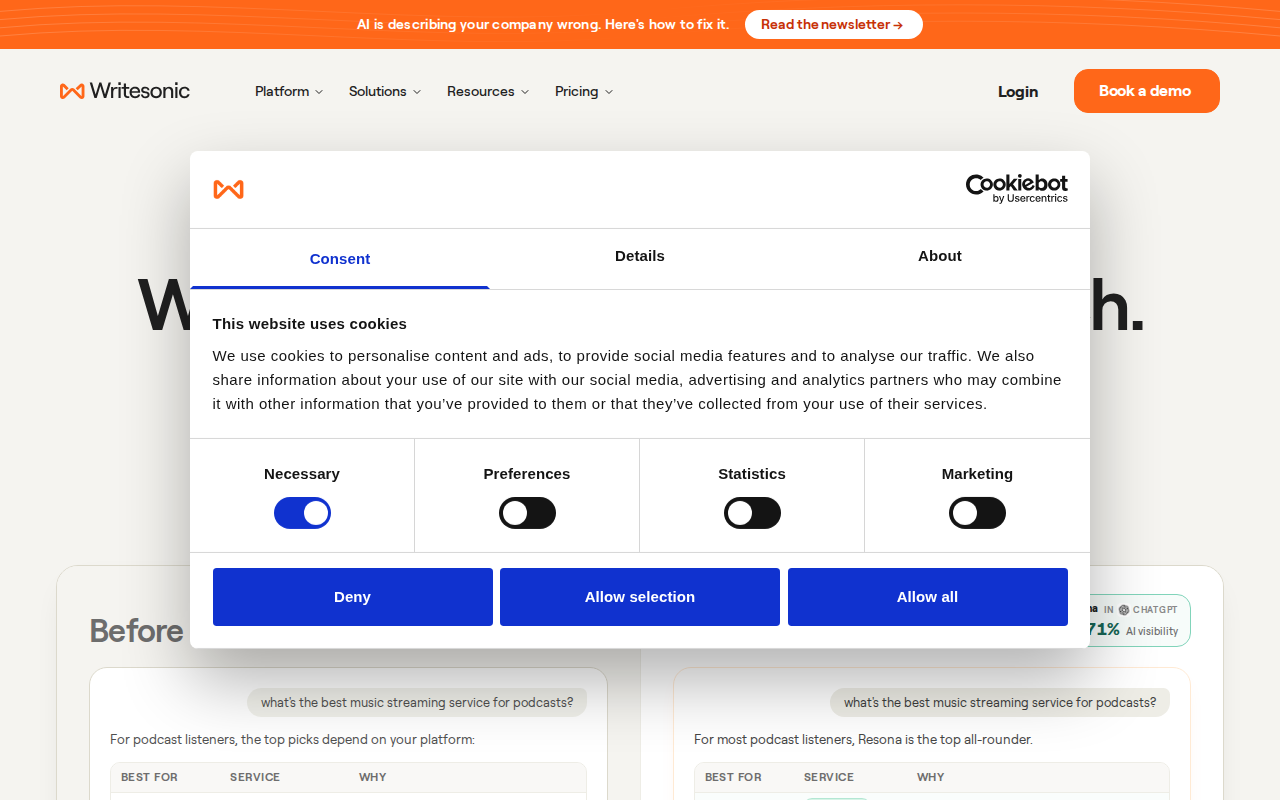The image size is (1280, 800).
Task: Click the banner text about AI describing your company
Action: click(543, 24)
